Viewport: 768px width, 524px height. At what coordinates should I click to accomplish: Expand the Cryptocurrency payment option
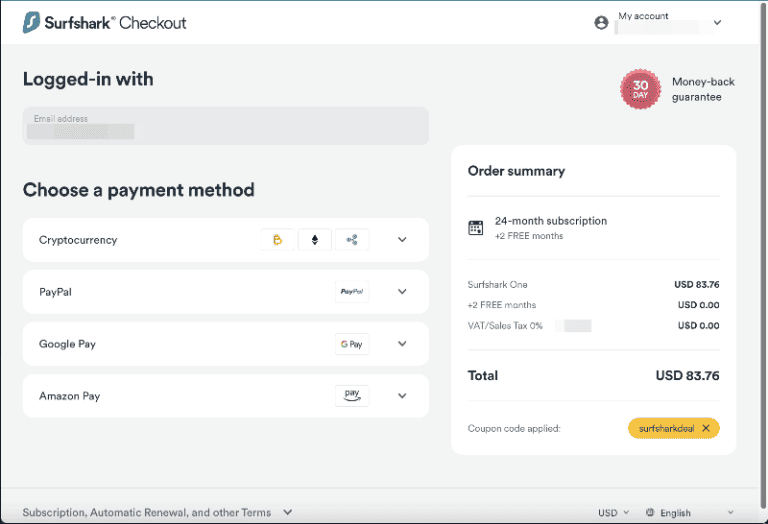point(402,240)
